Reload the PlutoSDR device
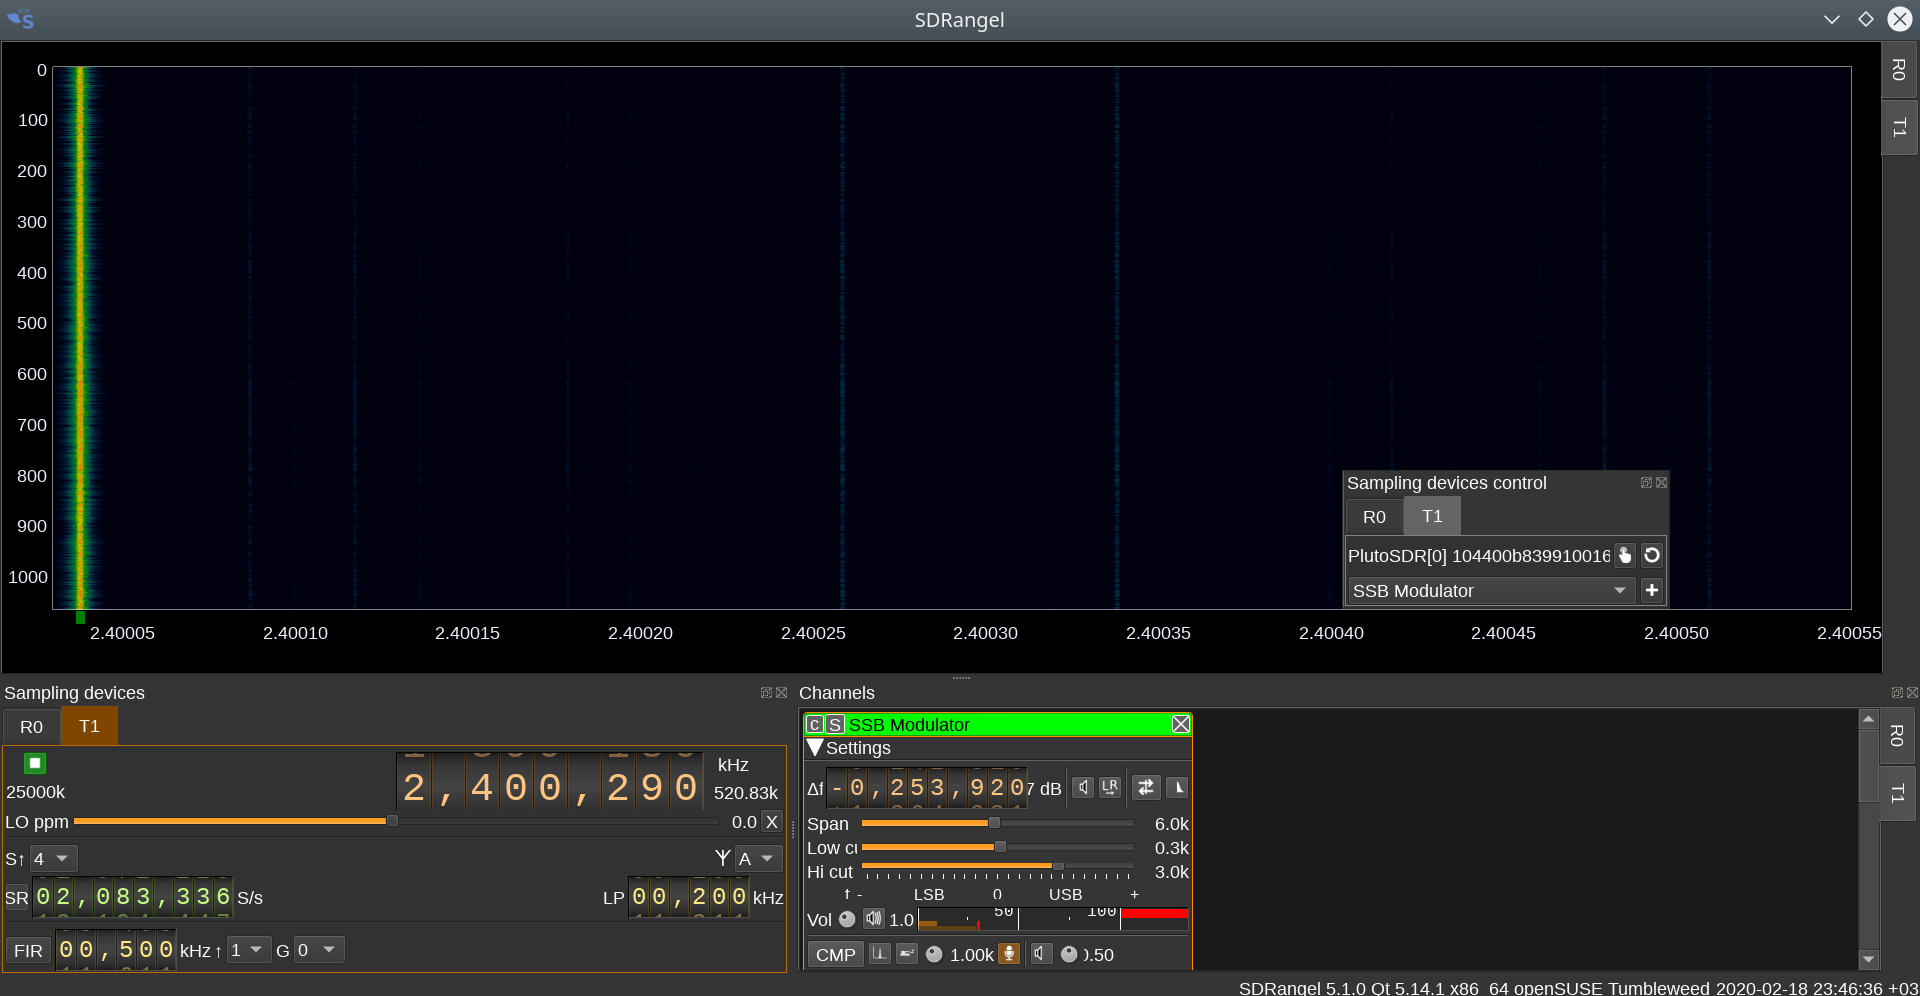The height and width of the screenshot is (996, 1920). [x=1652, y=556]
